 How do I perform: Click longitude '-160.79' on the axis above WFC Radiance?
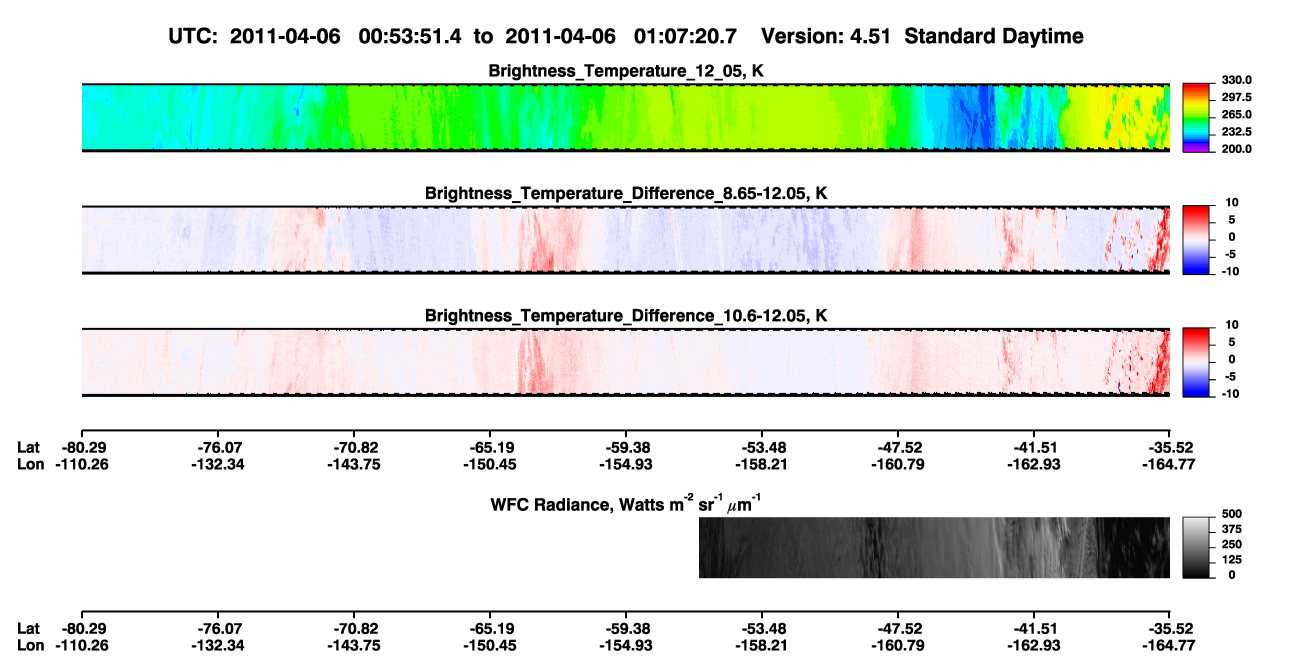(x=898, y=464)
